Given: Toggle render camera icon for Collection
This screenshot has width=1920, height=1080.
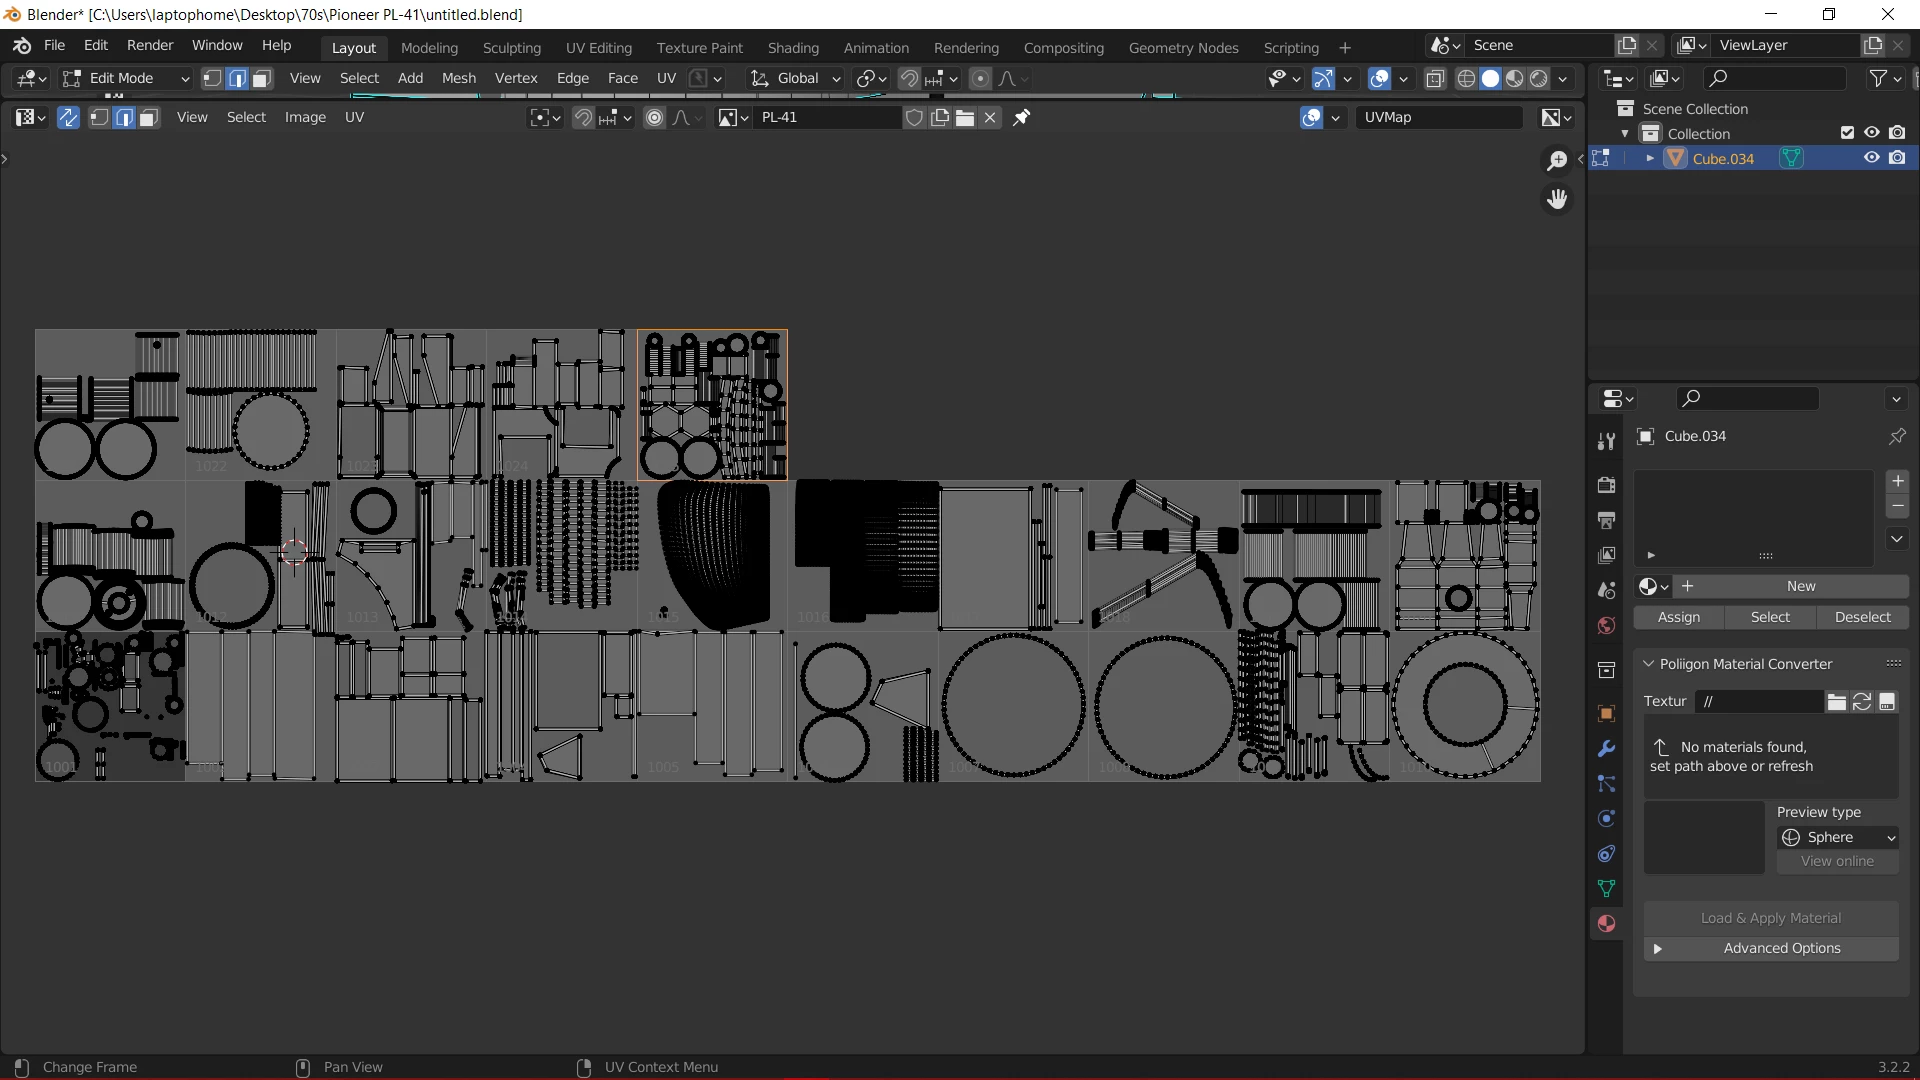Looking at the screenshot, I should [1897, 133].
